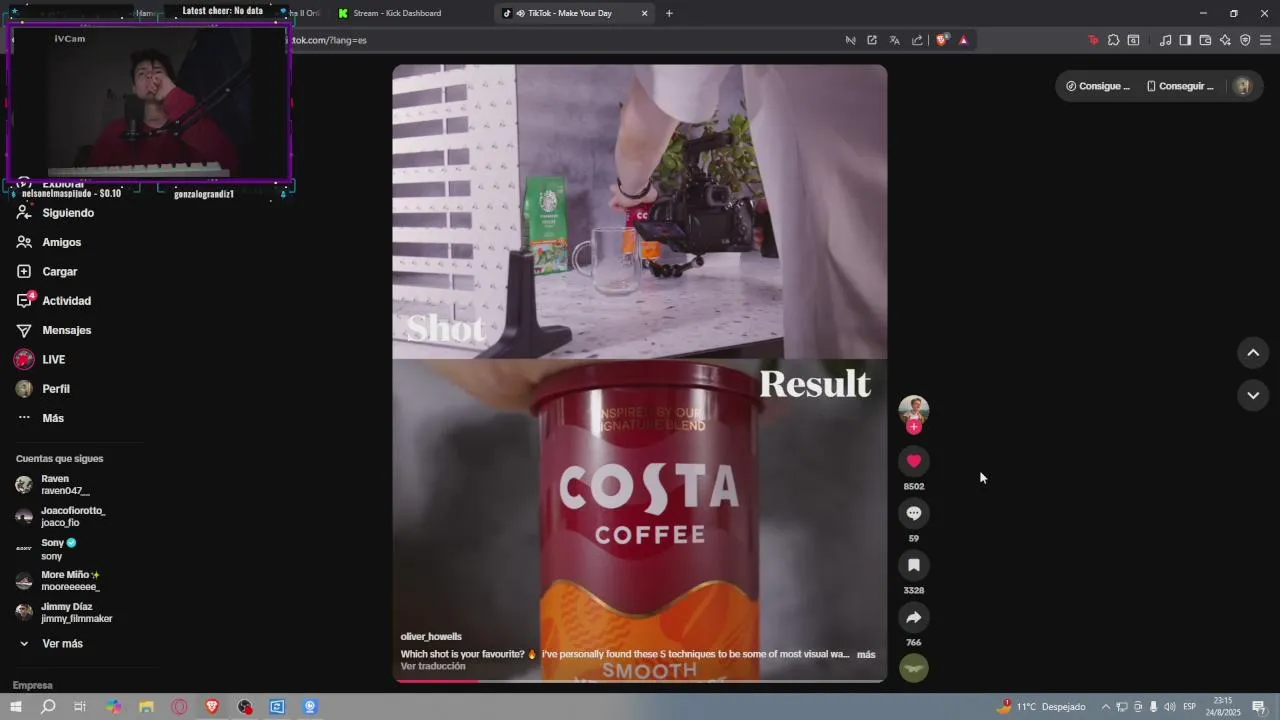This screenshot has width=1280, height=720.
Task: Toggle the browser sidebar panel icon
Action: coord(1185,40)
